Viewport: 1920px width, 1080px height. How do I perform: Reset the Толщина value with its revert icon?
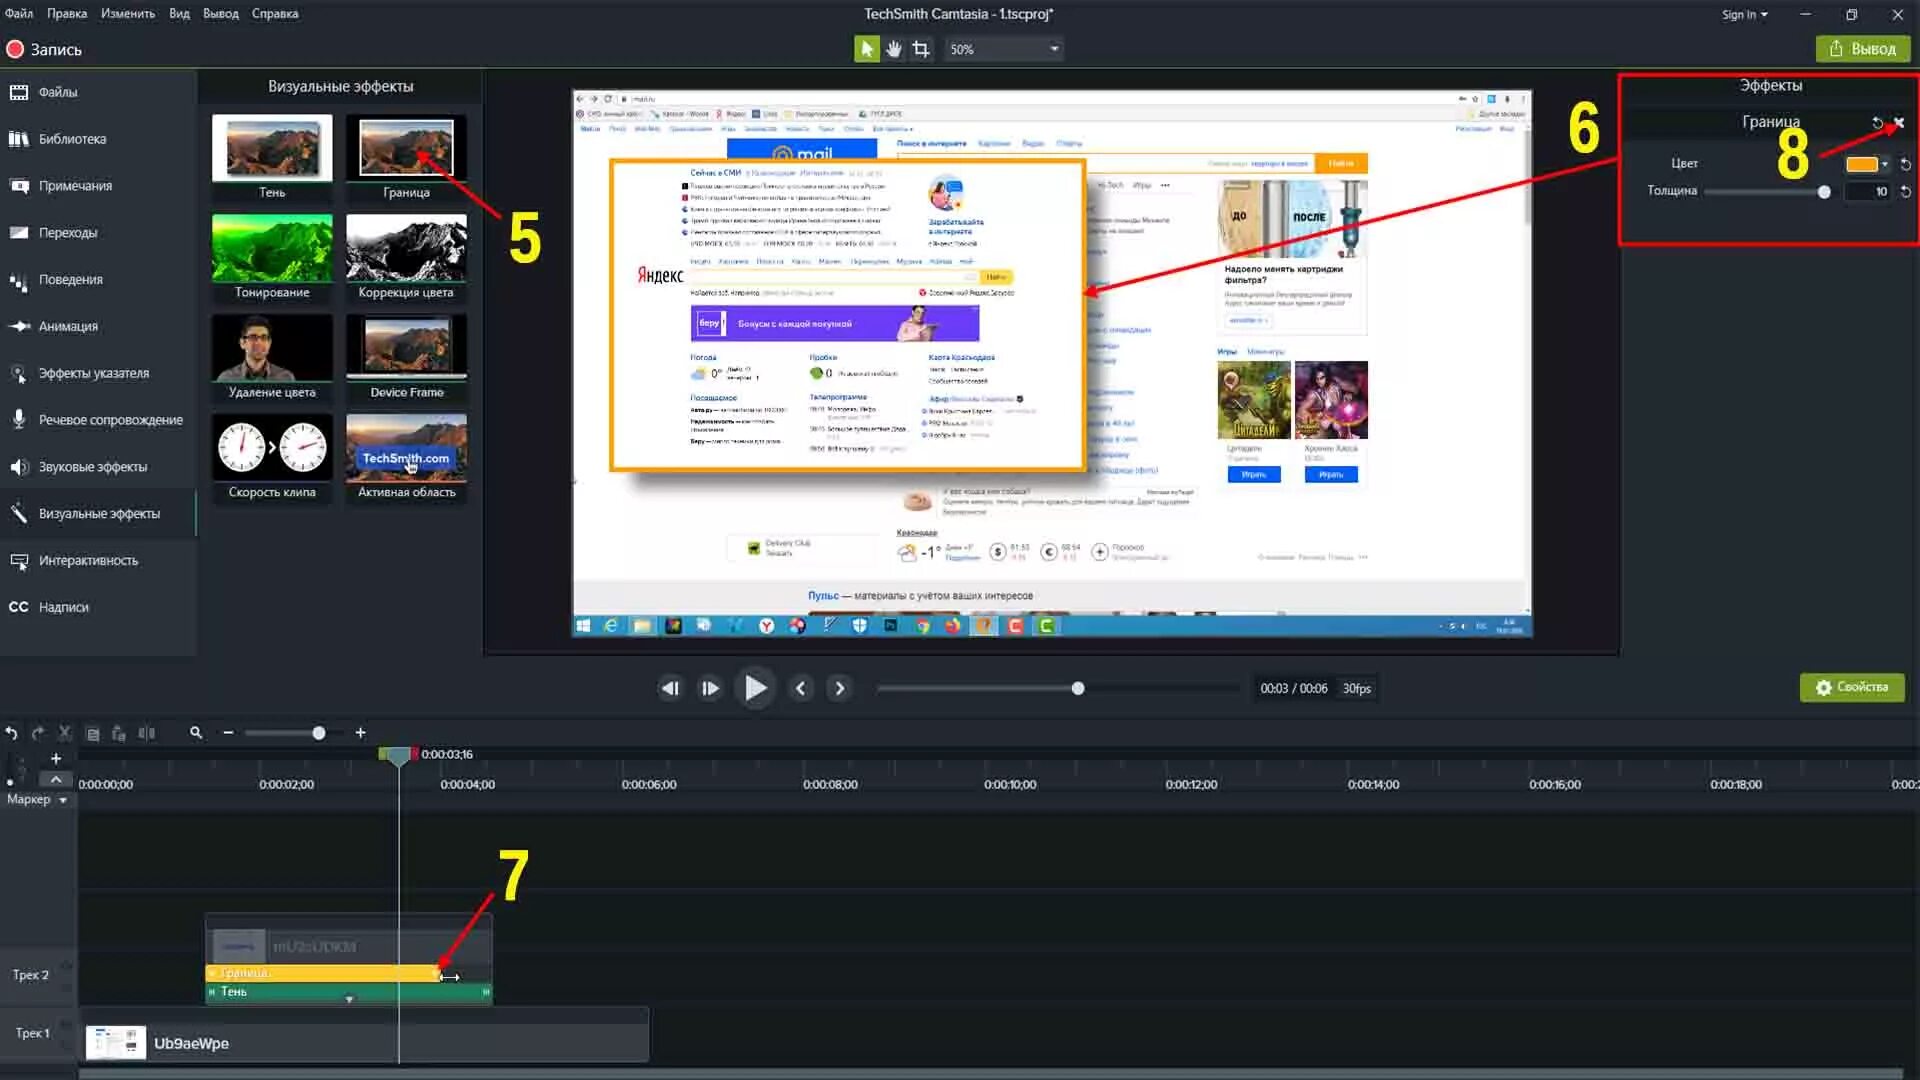click(x=1906, y=191)
